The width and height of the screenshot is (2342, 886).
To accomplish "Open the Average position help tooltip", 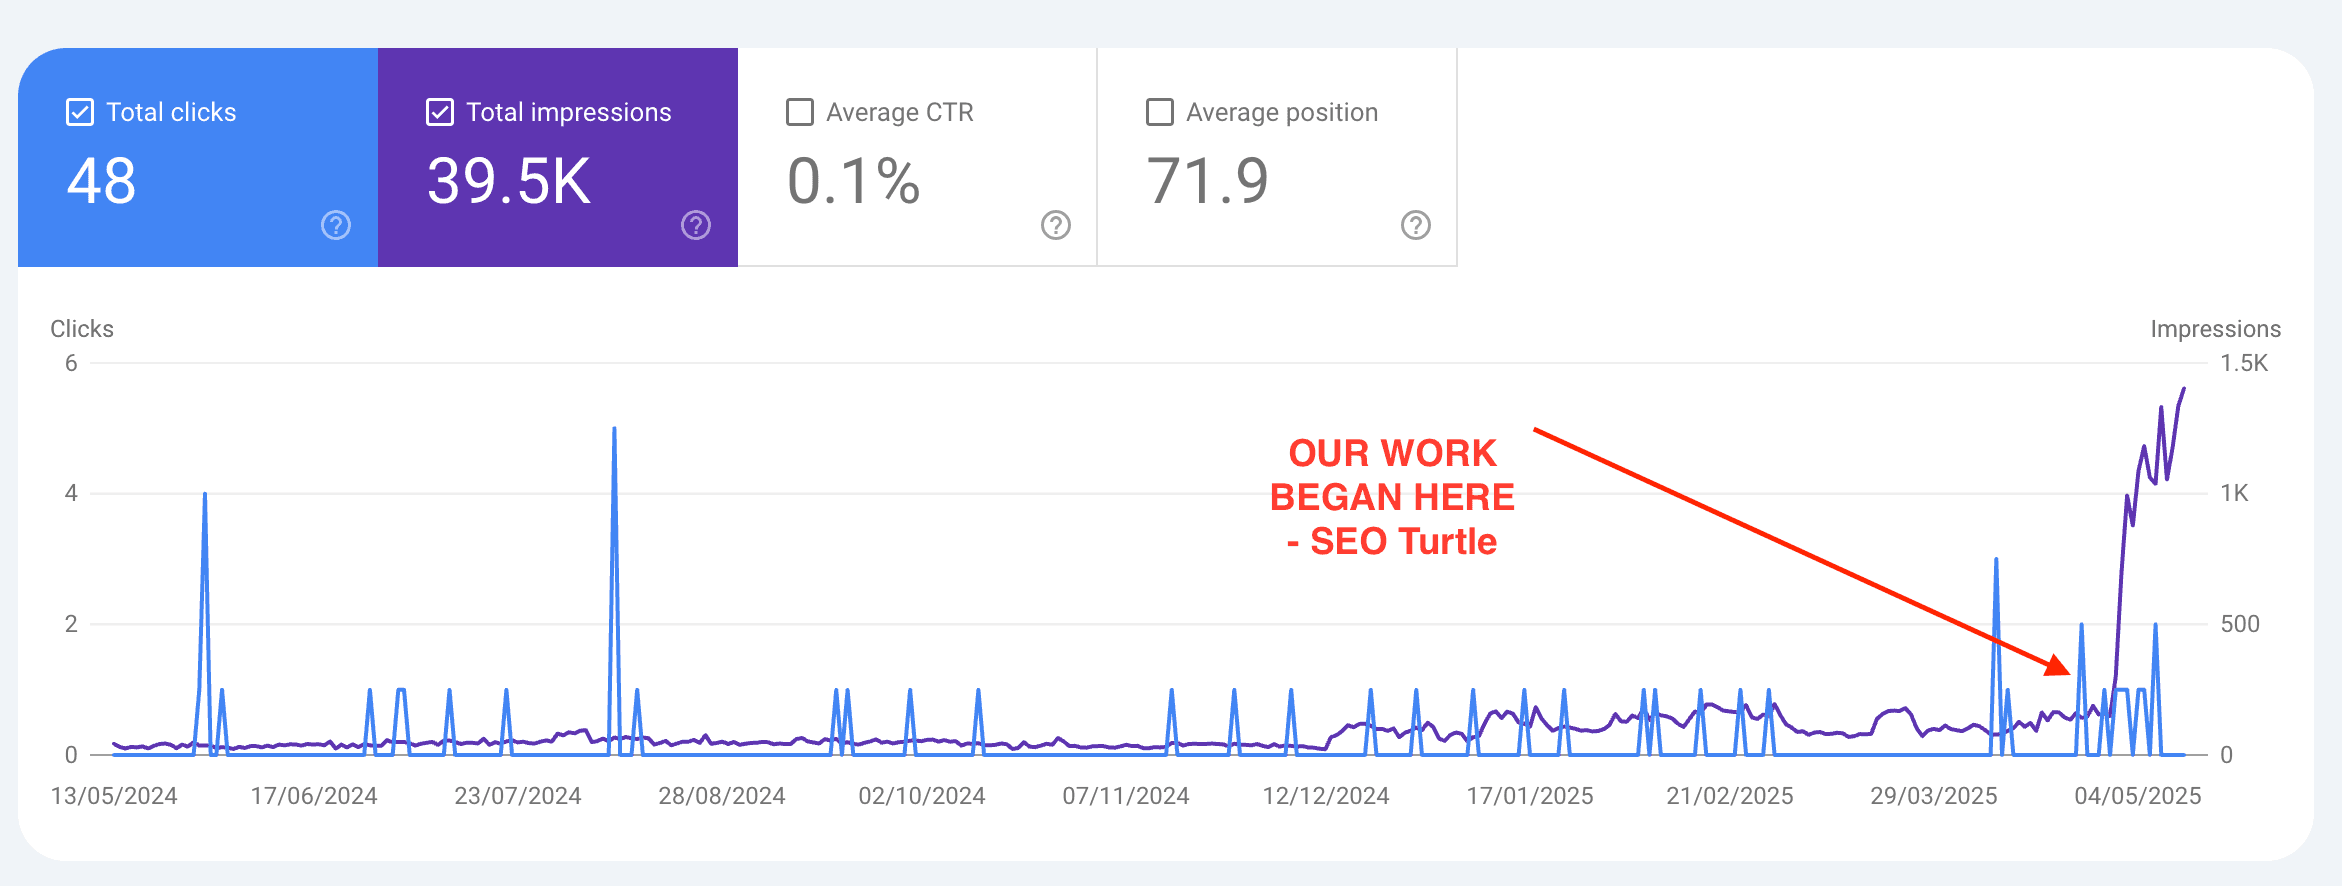I will pyautogui.click(x=1415, y=226).
